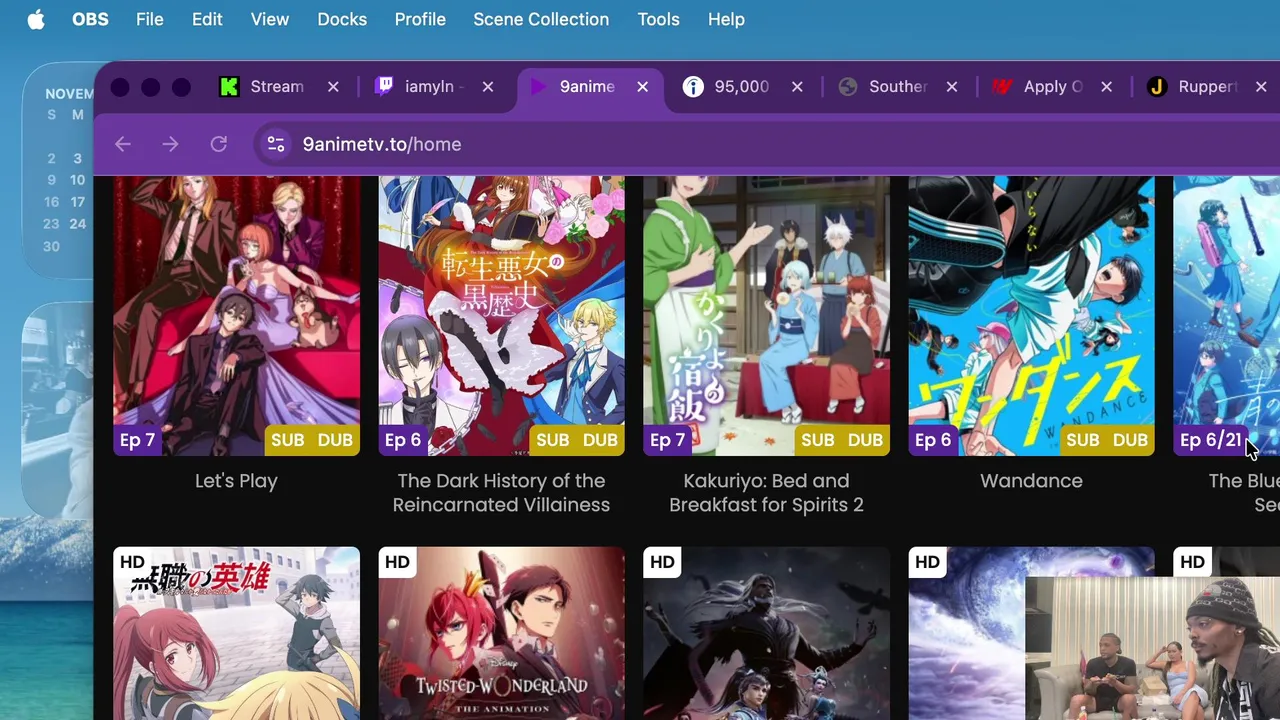Click the Twitch favicon on iamyln tab
The image size is (1280, 720).
click(x=384, y=87)
